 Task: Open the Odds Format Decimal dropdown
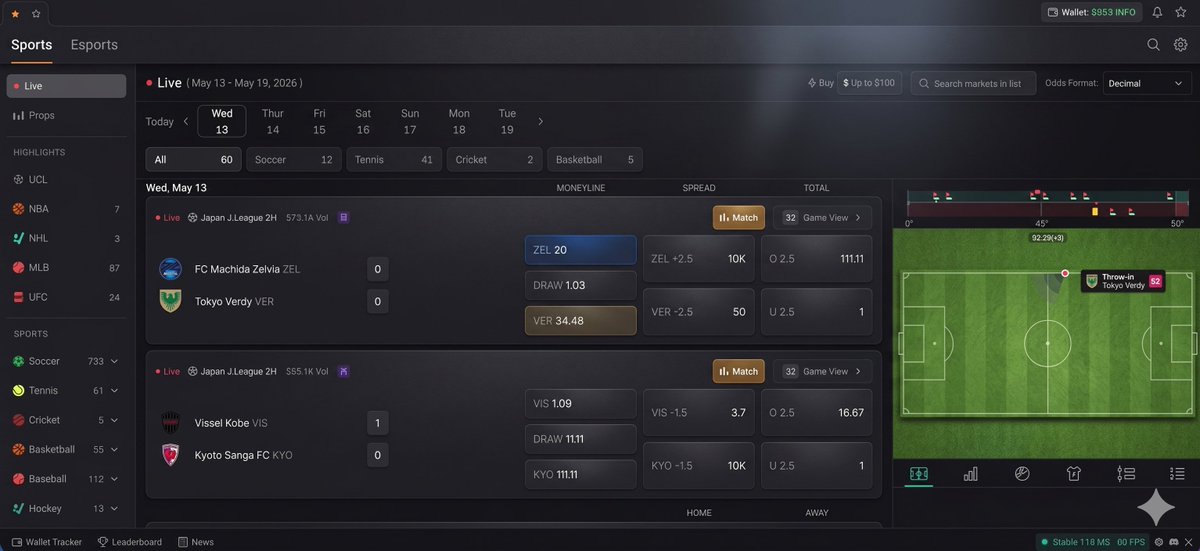1147,84
